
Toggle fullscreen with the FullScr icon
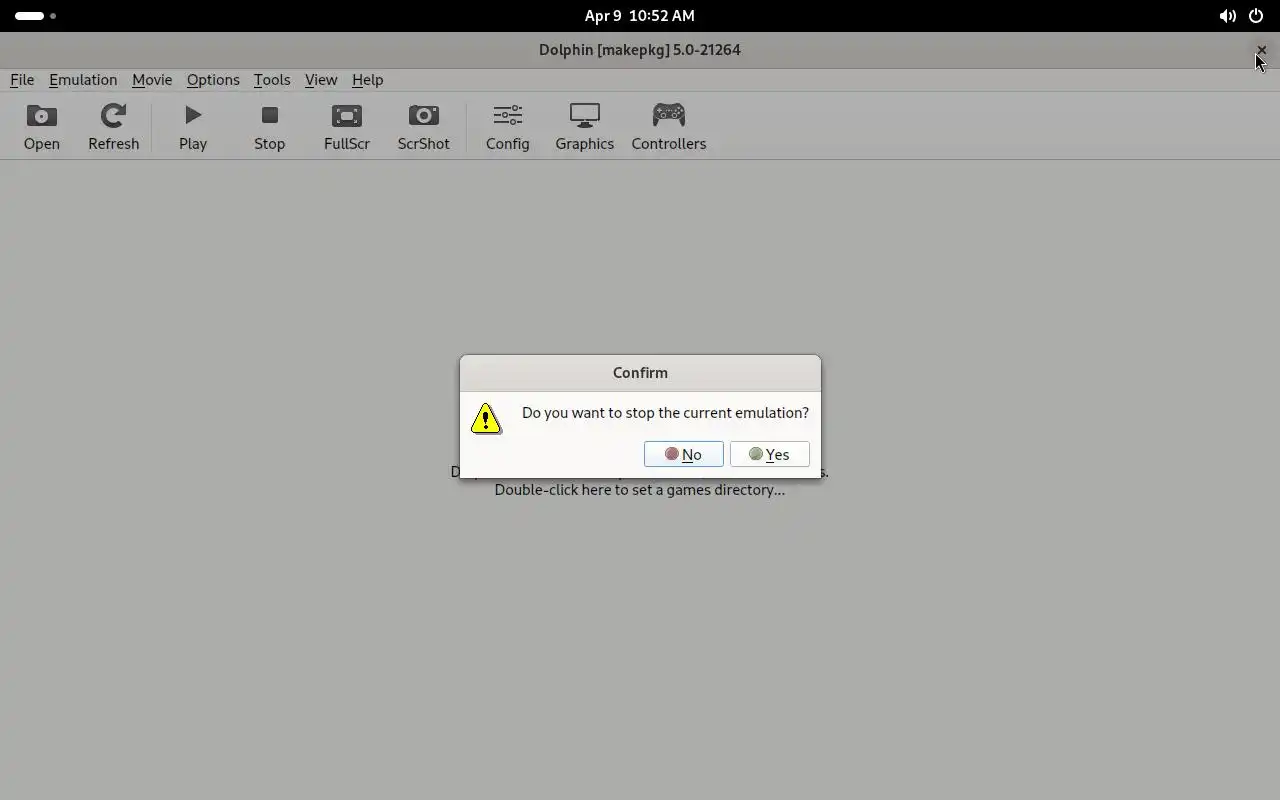pos(347,127)
